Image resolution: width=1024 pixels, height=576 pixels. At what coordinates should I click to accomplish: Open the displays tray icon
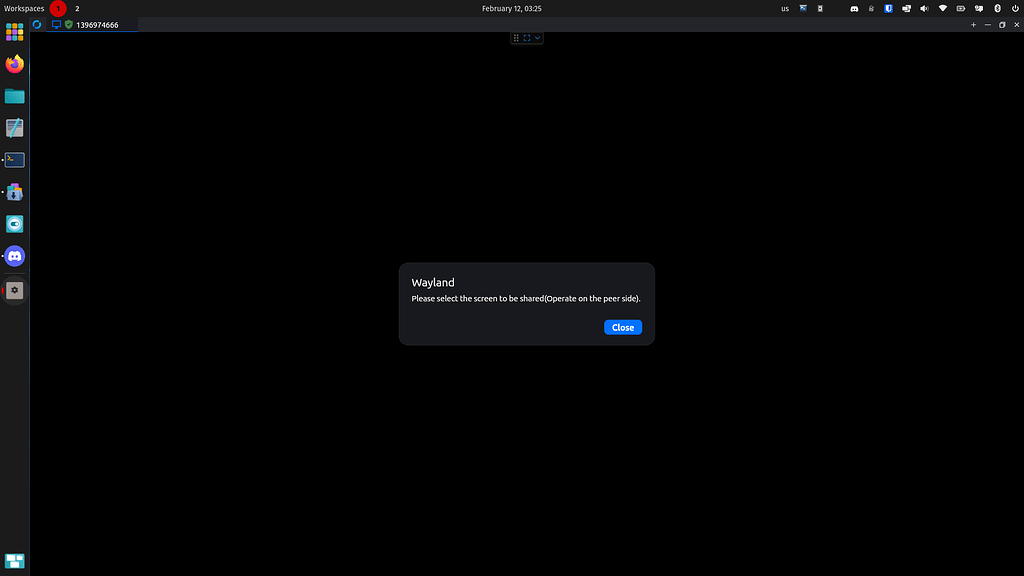(906, 8)
